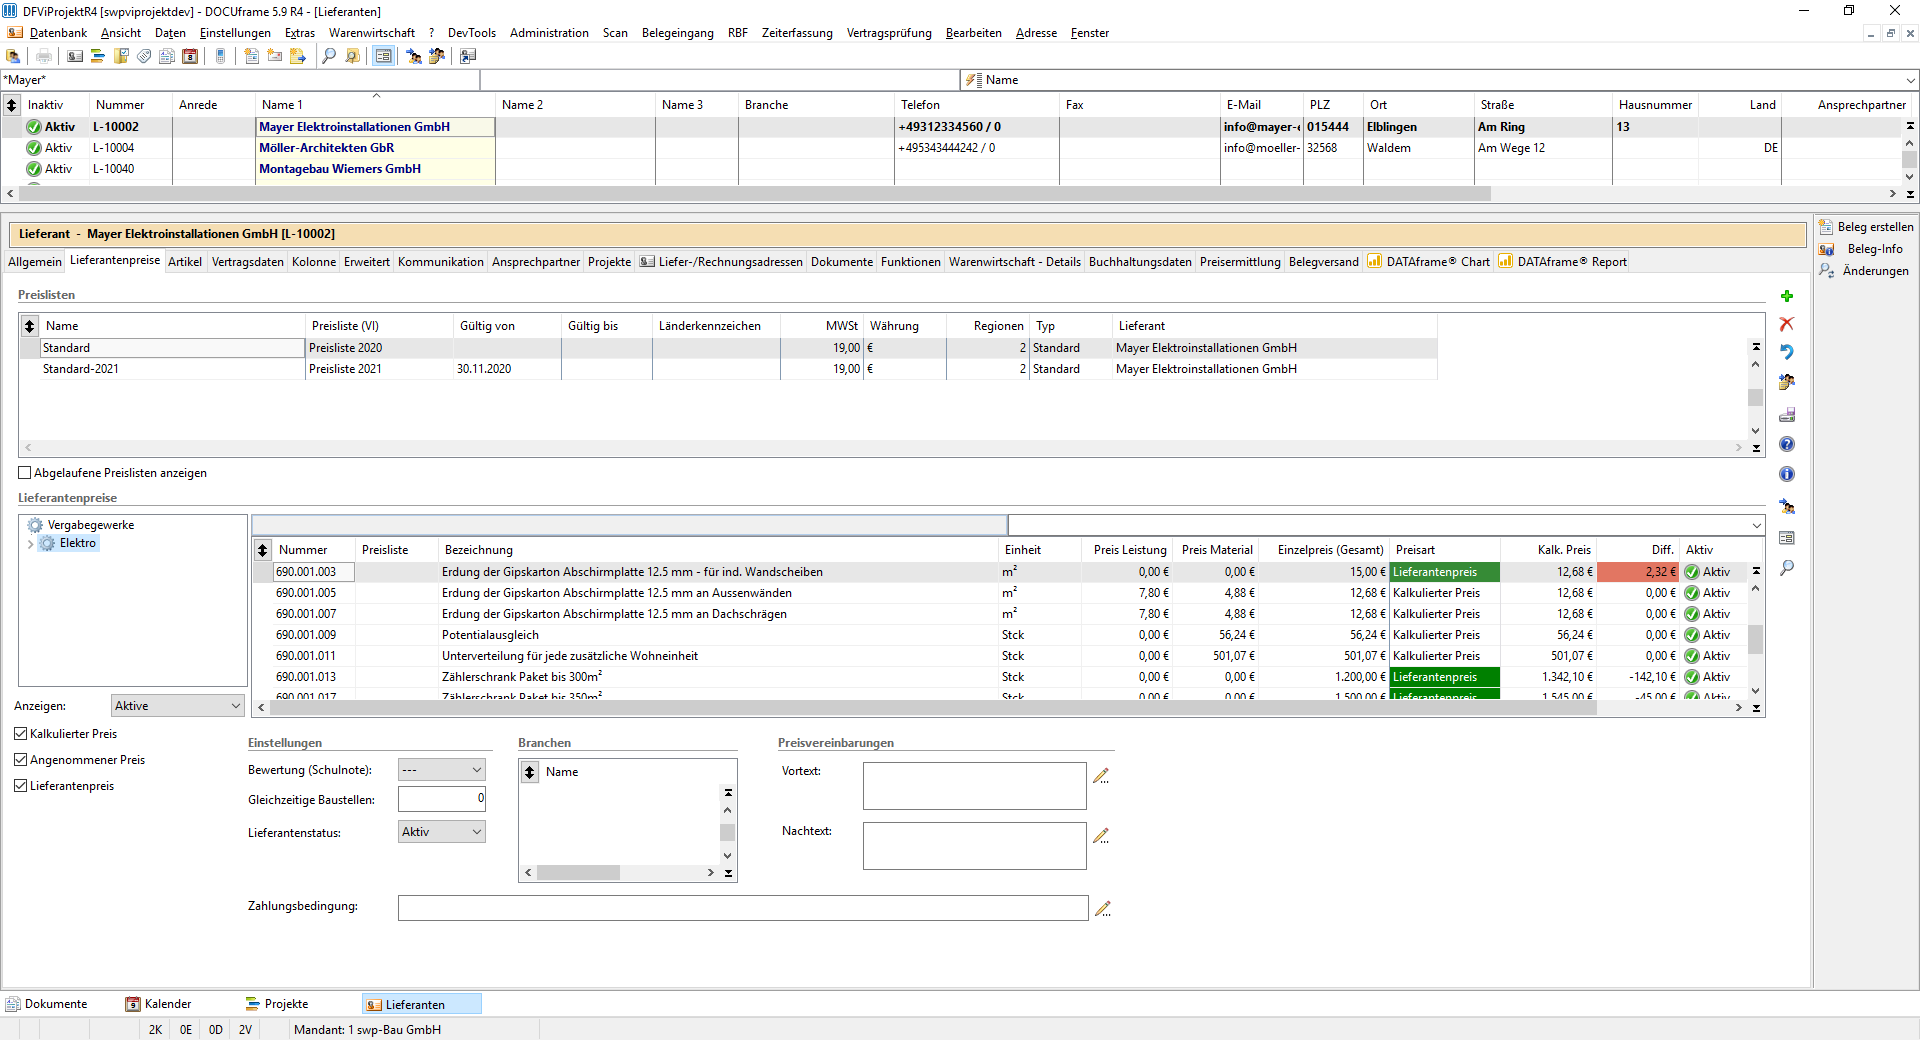Click column chooser arrows in Preislisten header

(29, 326)
